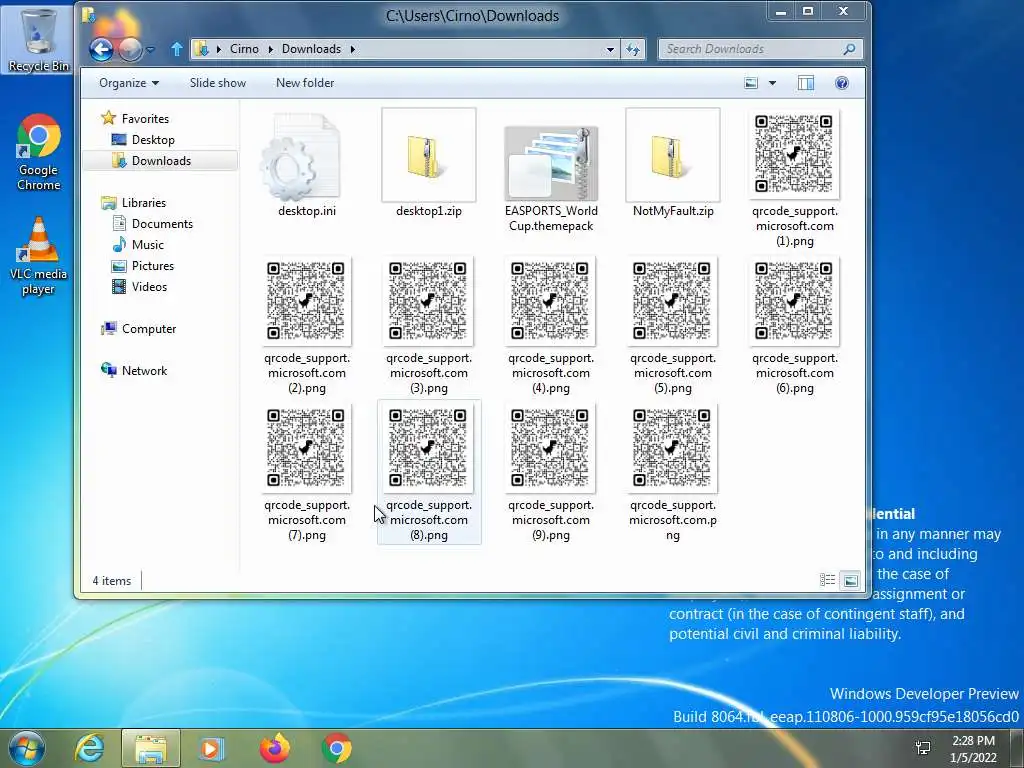Open Google Chrome desktop shortcut
The image size is (1024, 768).
pyautogui.click(x=39, y=153)
